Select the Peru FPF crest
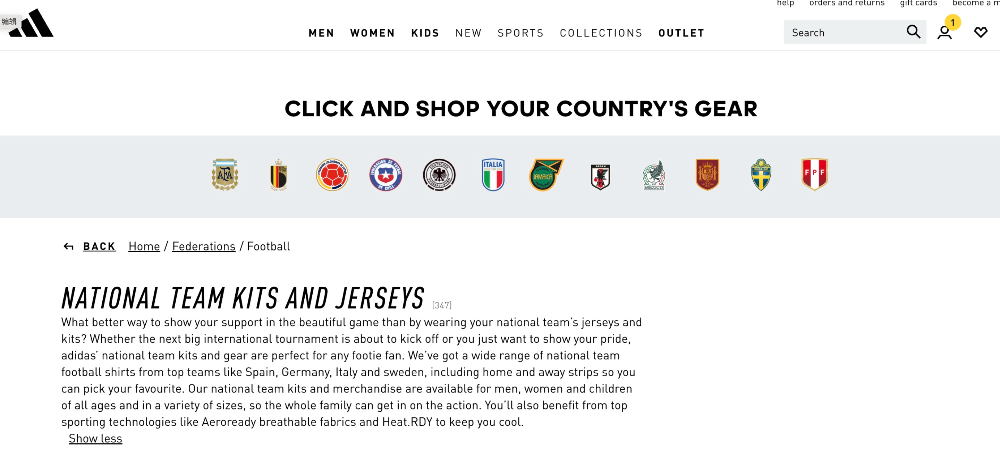Viewport: 1000px width, 451px height. [x=814, y=175]
